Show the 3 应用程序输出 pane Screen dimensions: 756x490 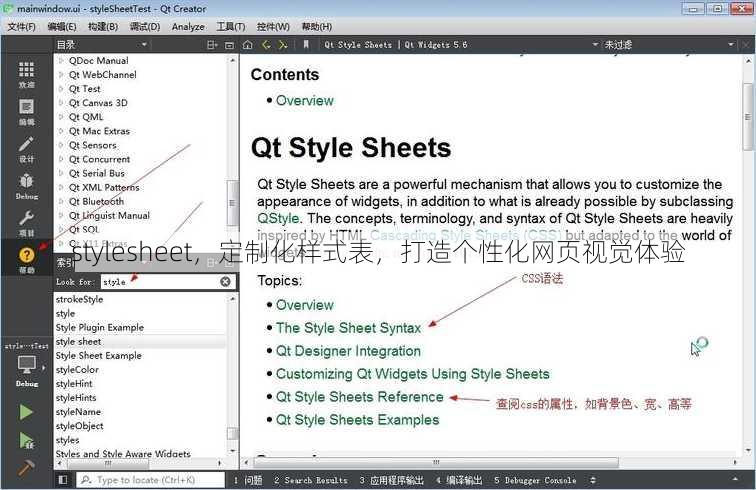[392, 480]
